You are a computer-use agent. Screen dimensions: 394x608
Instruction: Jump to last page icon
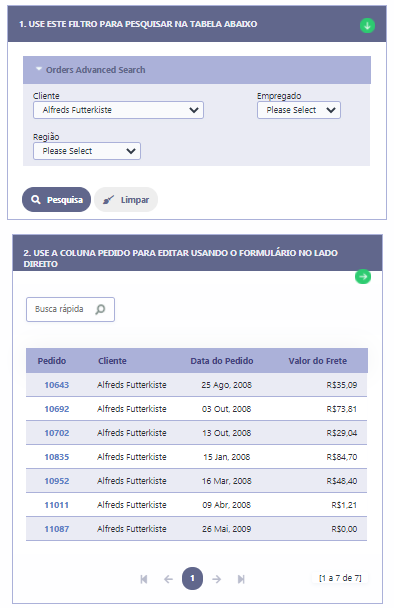click(241, 579)
